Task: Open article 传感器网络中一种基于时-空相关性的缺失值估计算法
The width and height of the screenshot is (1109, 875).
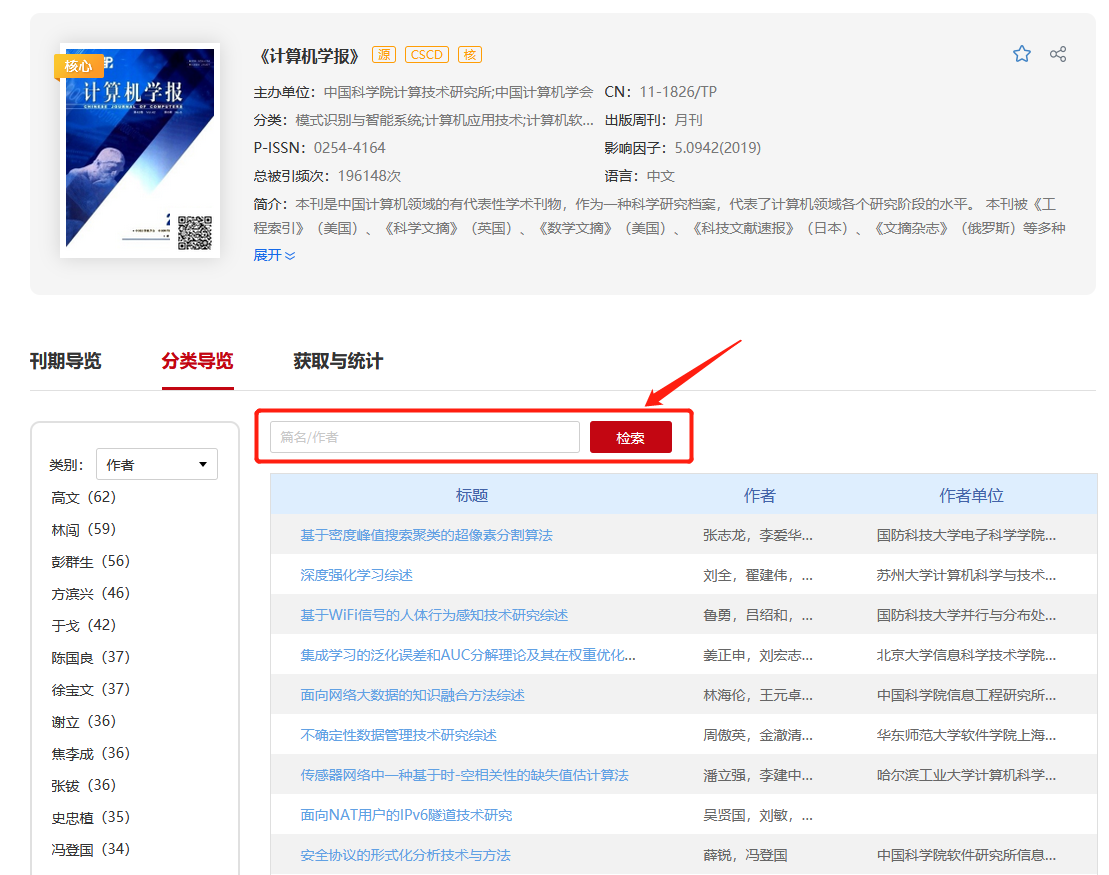Action: [x=465, y=775]
